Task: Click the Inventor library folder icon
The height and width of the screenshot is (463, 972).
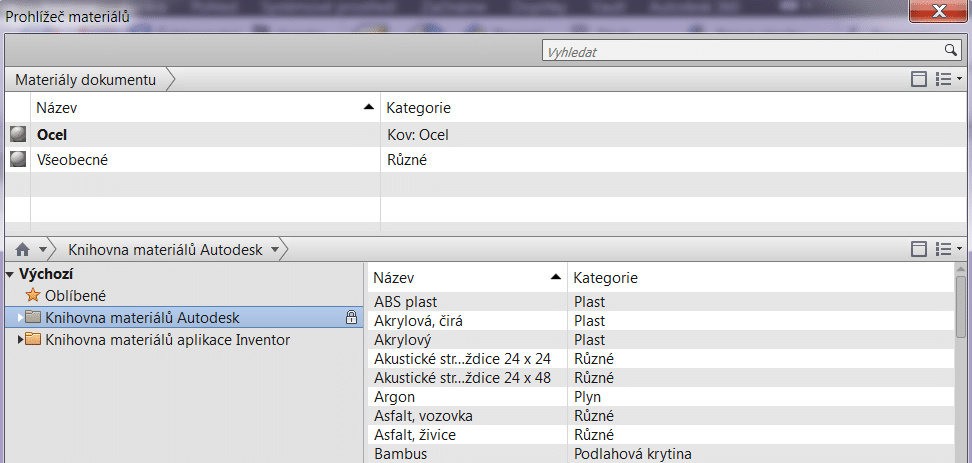Action: (33, 340)
